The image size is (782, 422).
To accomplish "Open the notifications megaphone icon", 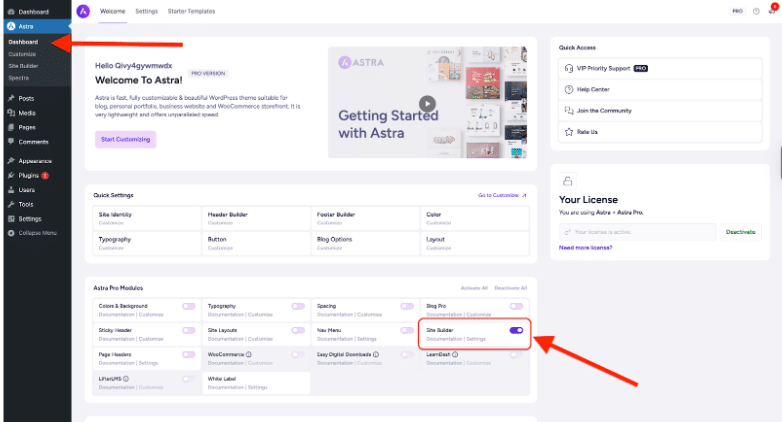I will click(x=772, y=11).
